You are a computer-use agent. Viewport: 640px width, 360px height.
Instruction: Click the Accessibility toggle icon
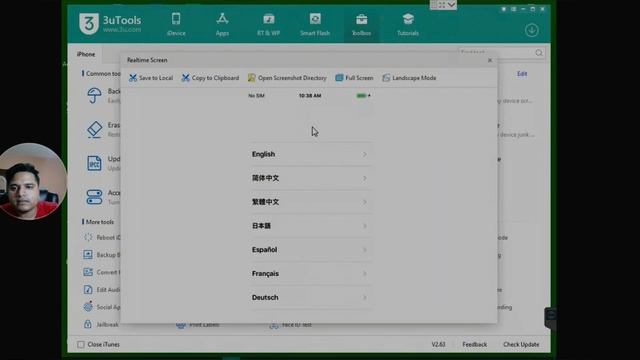click(x=94, y=197)
